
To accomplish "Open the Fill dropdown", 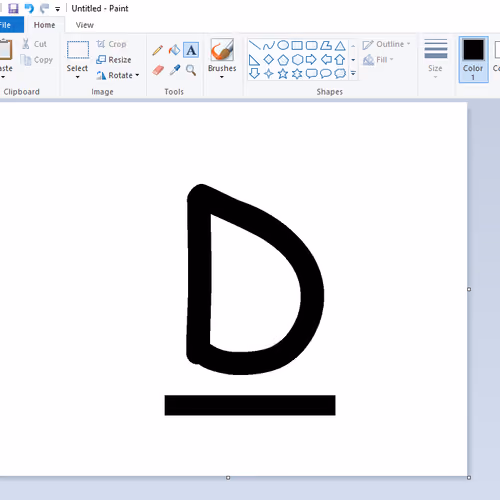I will coord(379,60).
